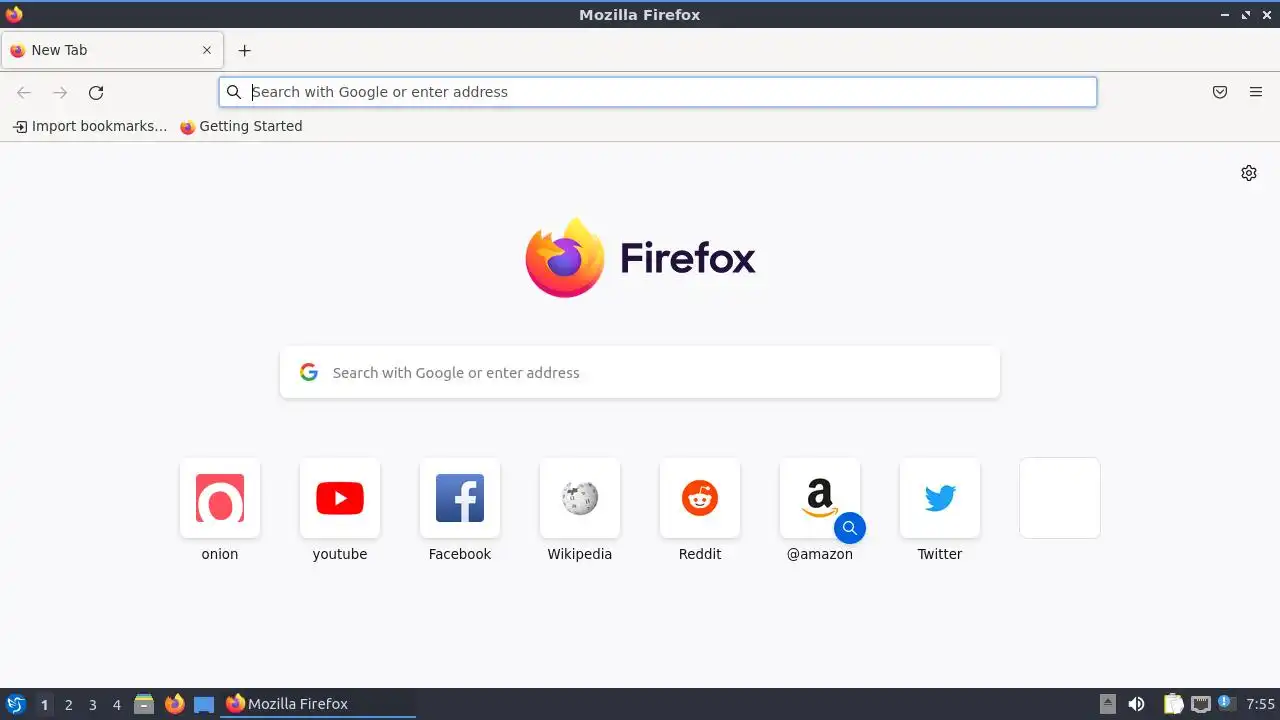Screen dimensions: 1280x720
Task: Open the network tray icon
Action: tap(1201, 704)
